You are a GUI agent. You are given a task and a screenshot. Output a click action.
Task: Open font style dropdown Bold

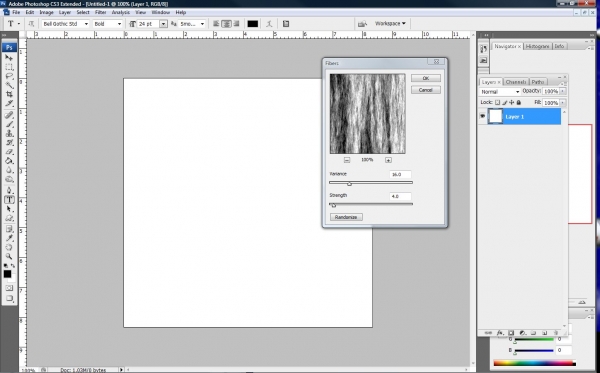tap(119, 24)
